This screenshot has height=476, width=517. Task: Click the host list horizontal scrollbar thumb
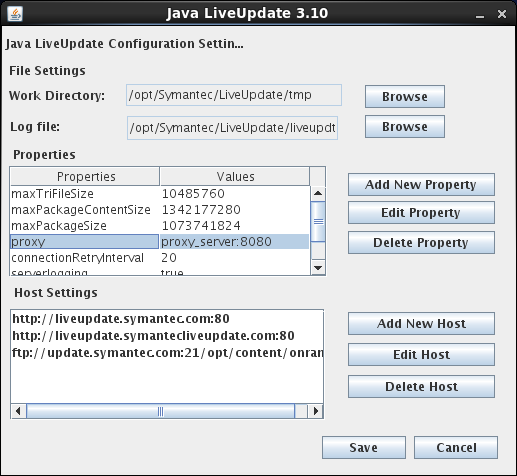pyautogui.click(x=161, y=411)
